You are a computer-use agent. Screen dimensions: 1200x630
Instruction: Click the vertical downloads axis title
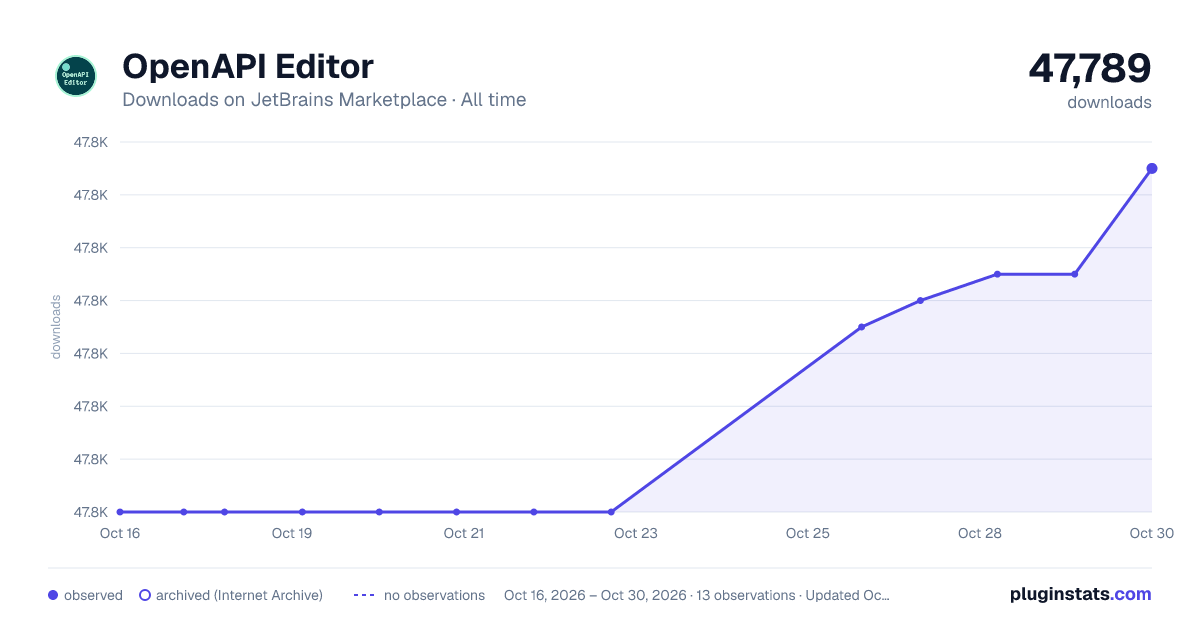click(56, 326)
